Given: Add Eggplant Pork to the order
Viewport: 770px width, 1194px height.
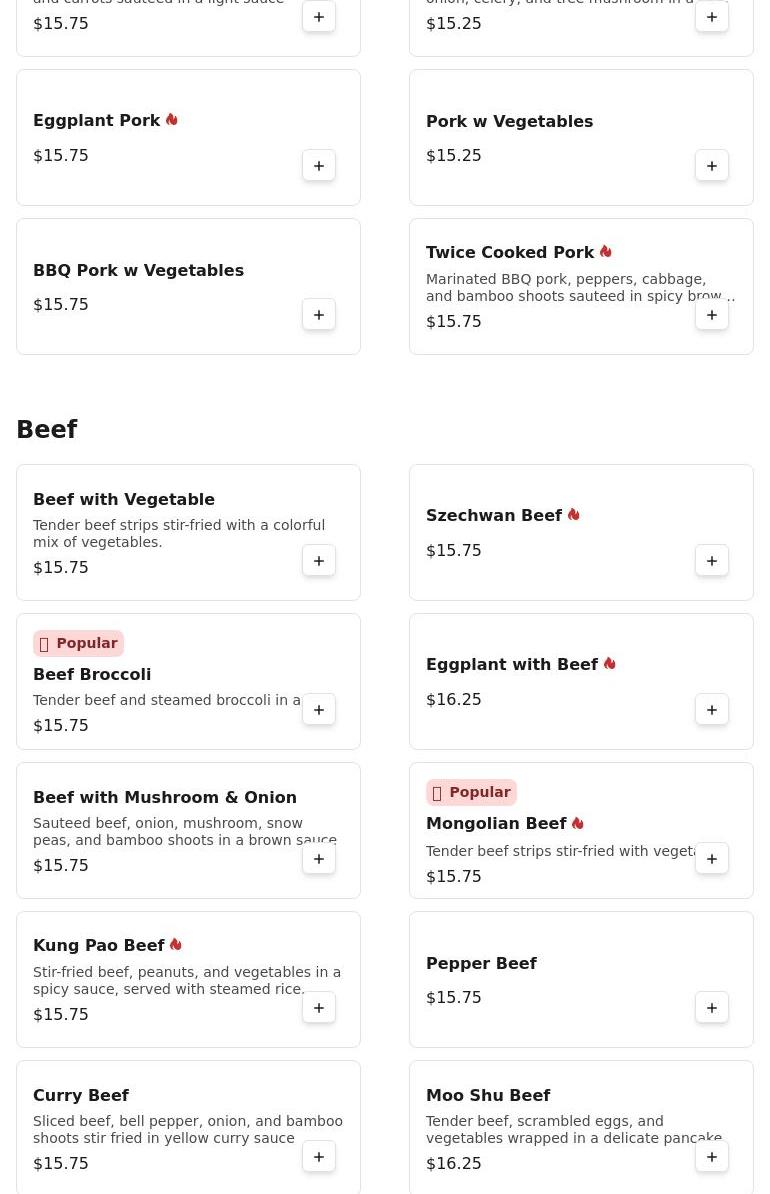Looking at the screenshot, I should (319, 166).
